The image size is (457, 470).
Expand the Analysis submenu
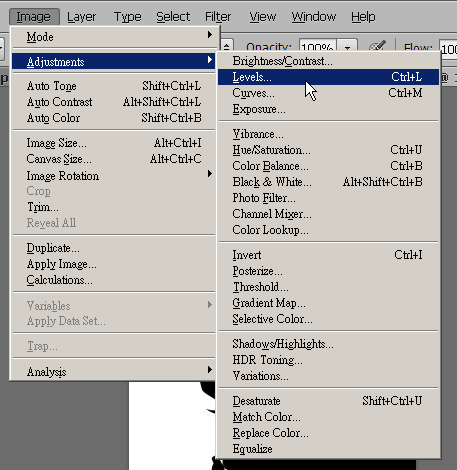114,371
